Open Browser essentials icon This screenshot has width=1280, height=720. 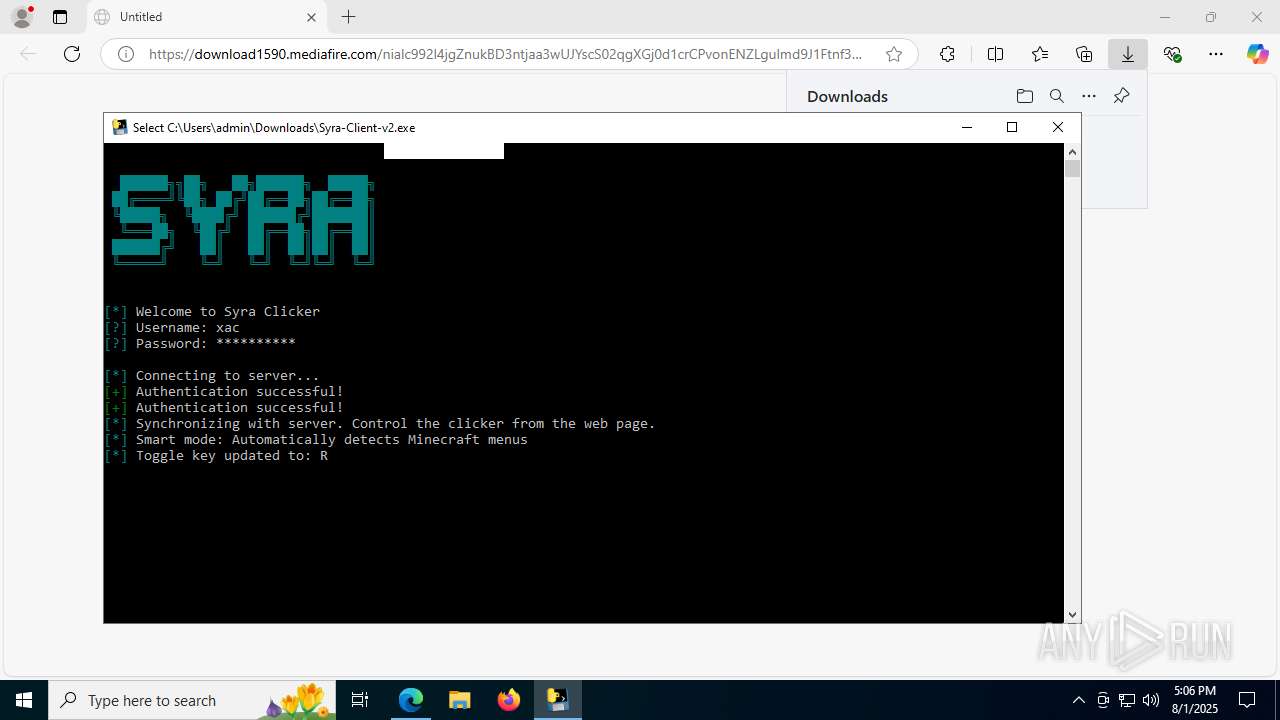pyautogui.click(x=1173, y=54)
